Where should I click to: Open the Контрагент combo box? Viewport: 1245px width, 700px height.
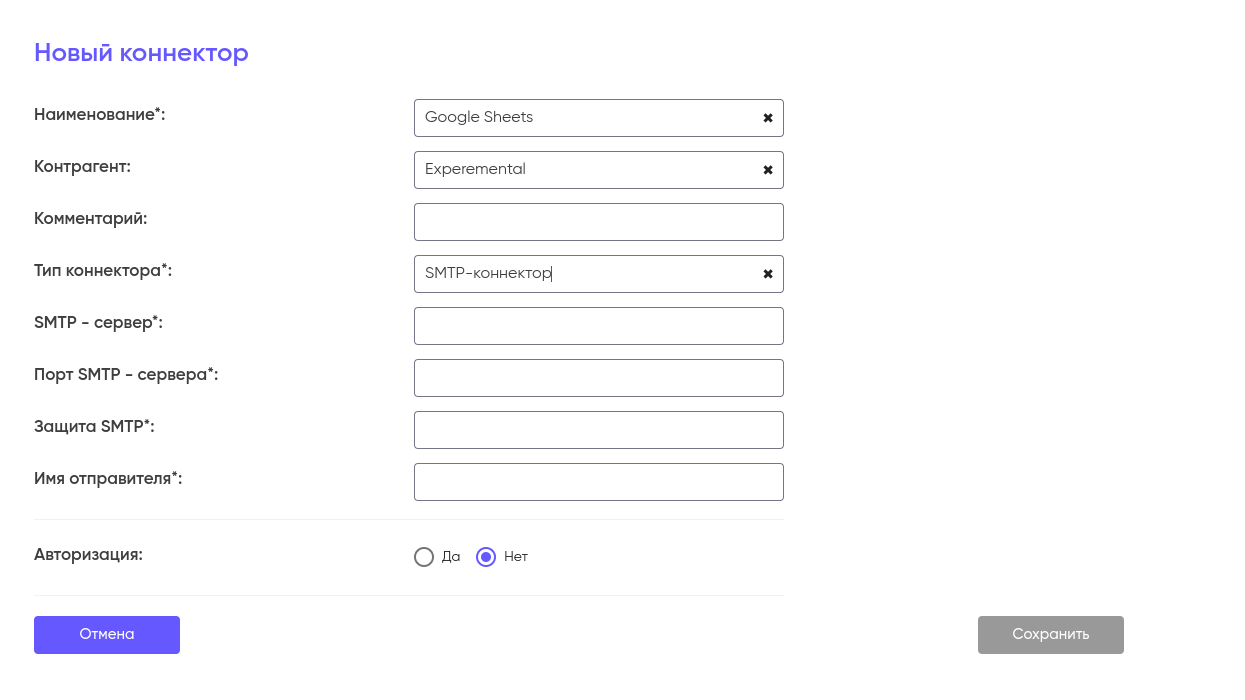(585, 170)
